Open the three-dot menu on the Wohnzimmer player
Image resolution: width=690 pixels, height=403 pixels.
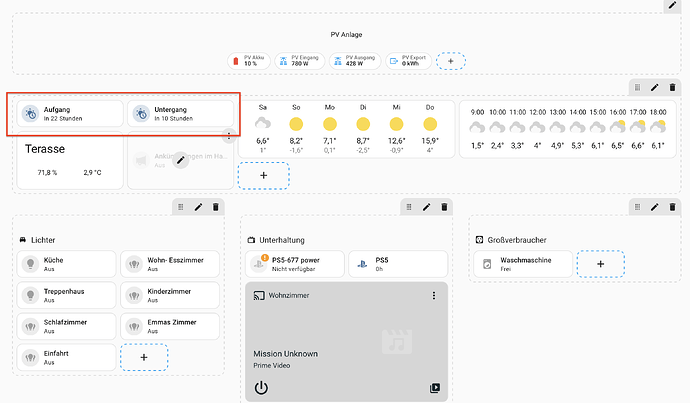[433, 296]
